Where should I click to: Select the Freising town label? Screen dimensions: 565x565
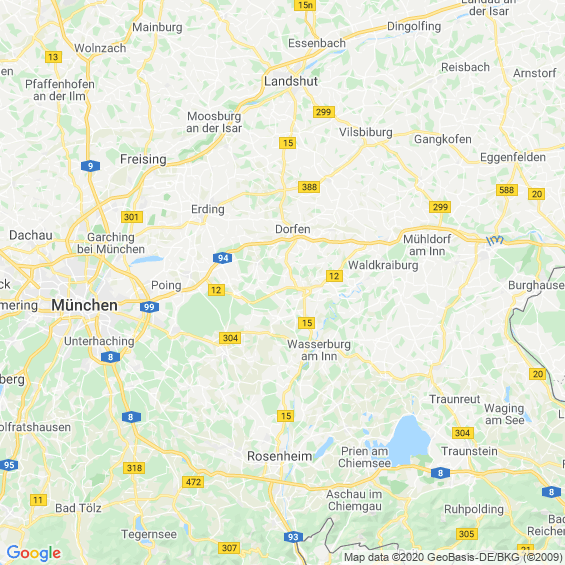143,159
